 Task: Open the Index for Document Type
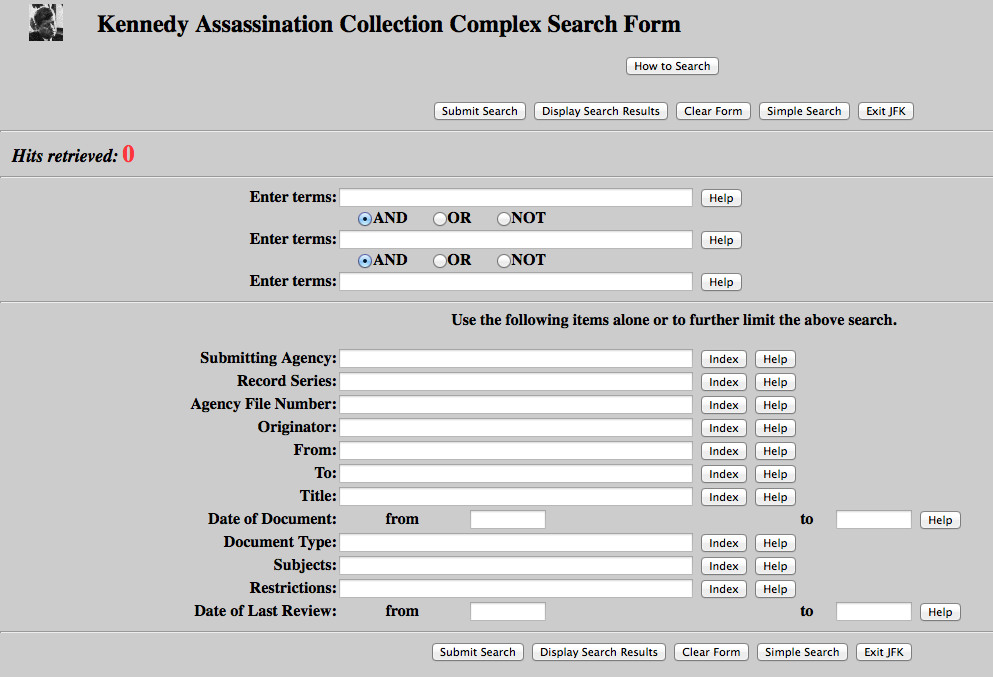point(723,543)
